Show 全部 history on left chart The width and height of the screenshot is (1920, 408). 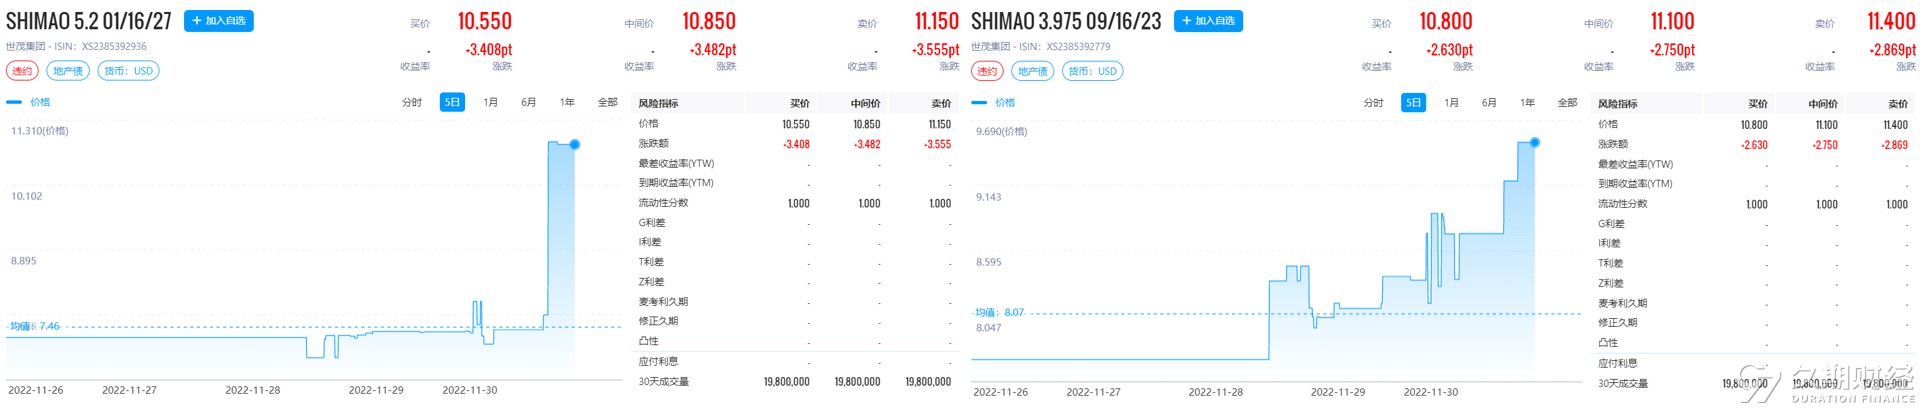[x=608, y=102]
